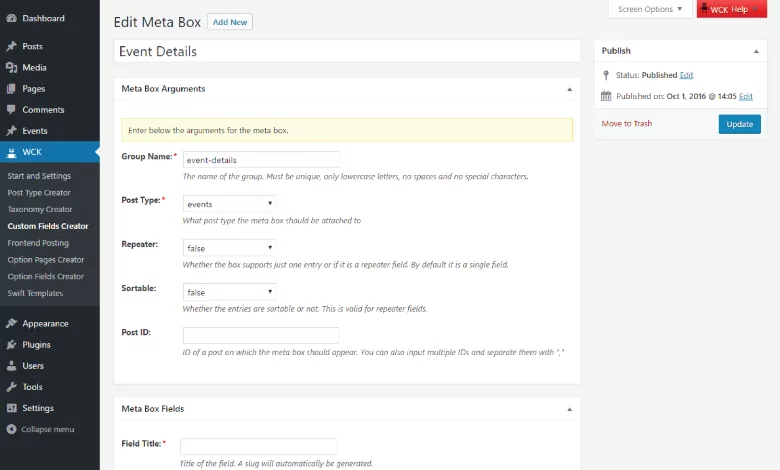Collapse the Meta Box Fields panel

570,409
